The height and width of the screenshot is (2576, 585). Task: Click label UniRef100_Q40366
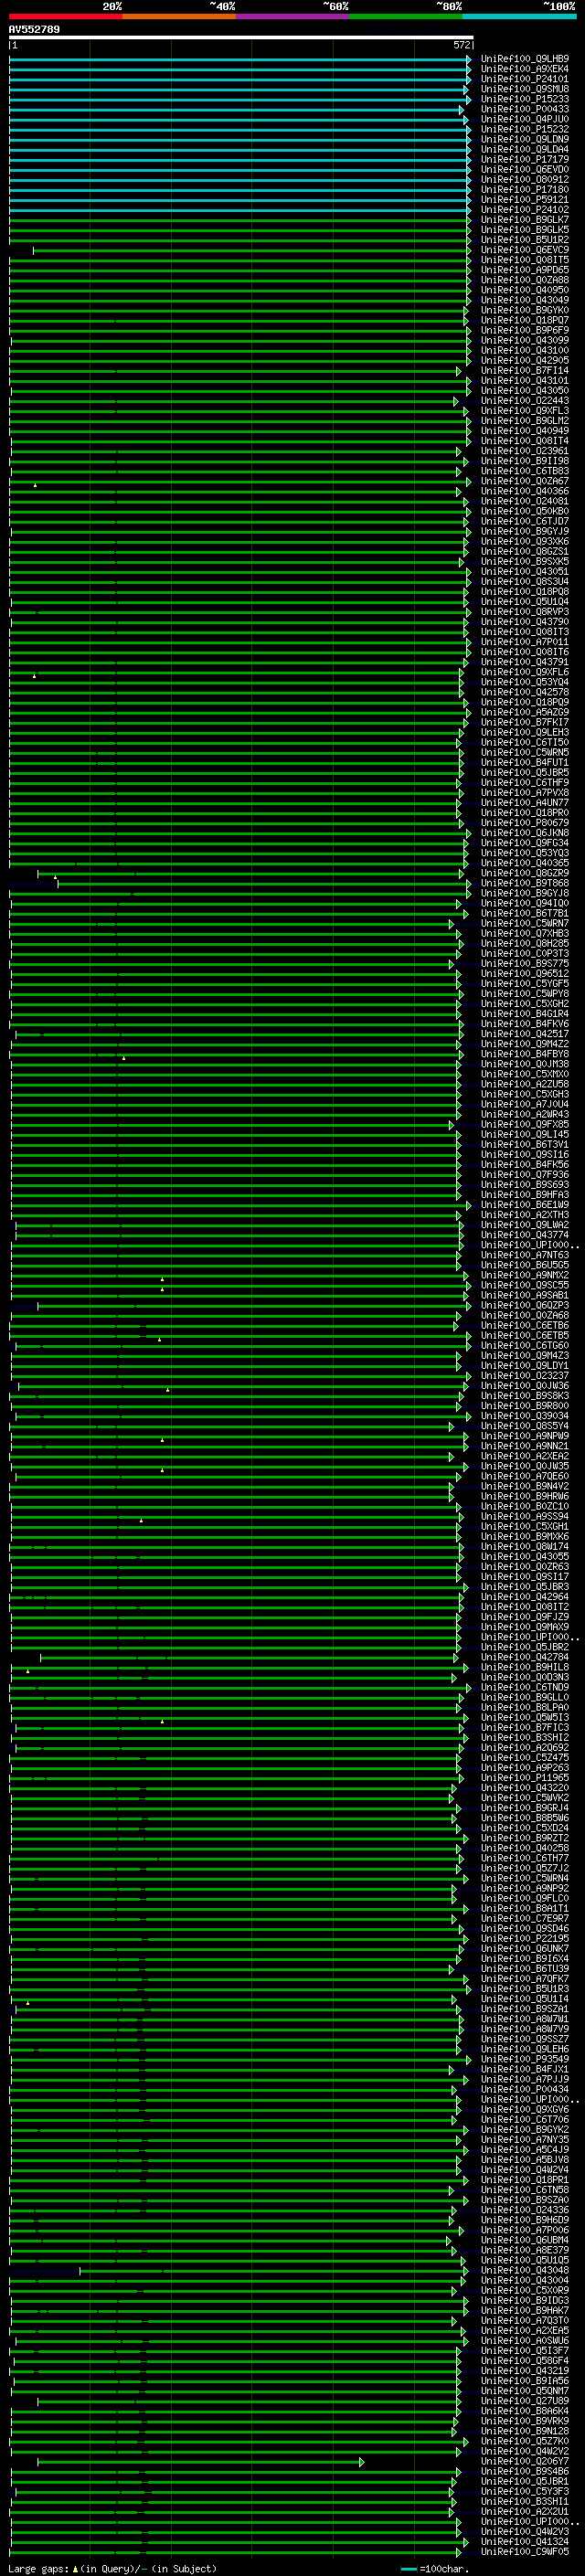(x=525, y=491)
